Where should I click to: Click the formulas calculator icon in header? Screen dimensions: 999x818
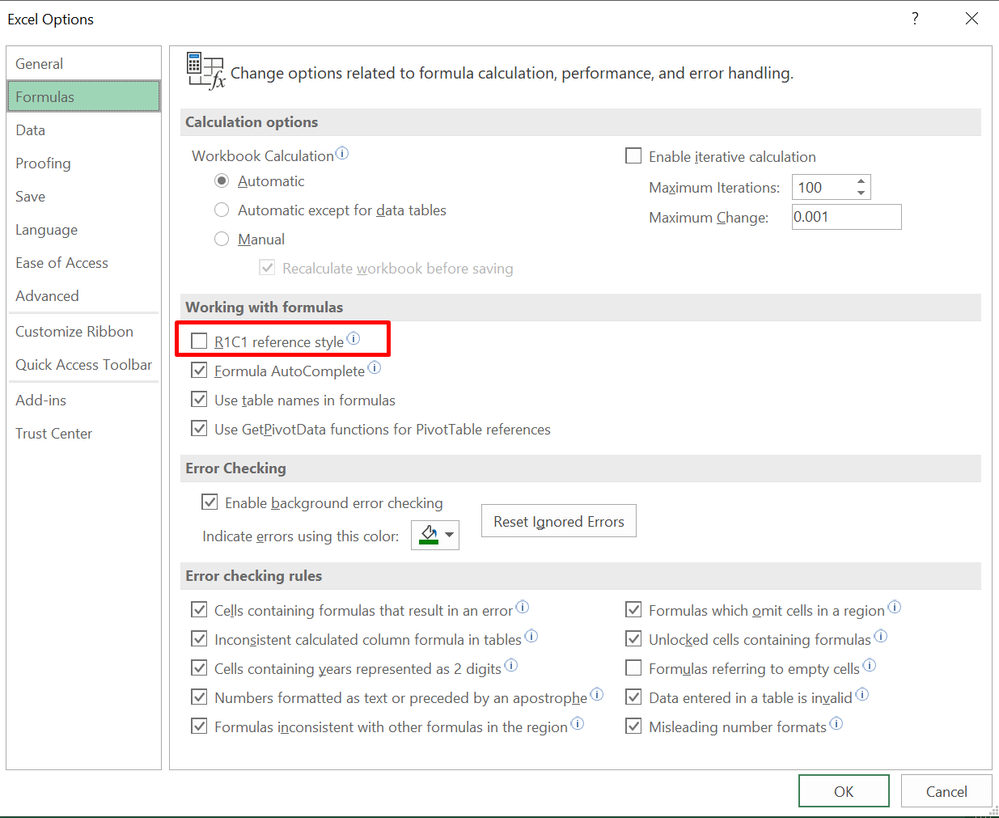pos(205,71)
